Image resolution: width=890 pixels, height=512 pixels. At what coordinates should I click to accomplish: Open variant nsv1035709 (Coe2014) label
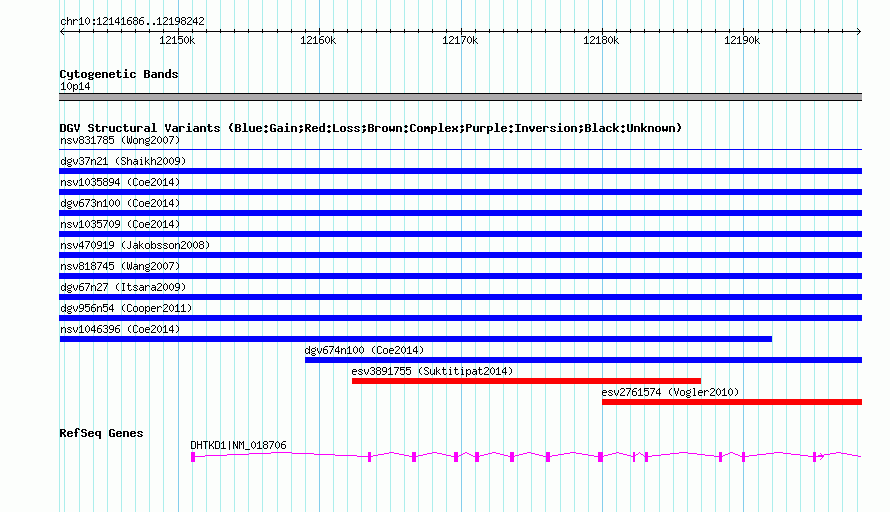point(120,224)
